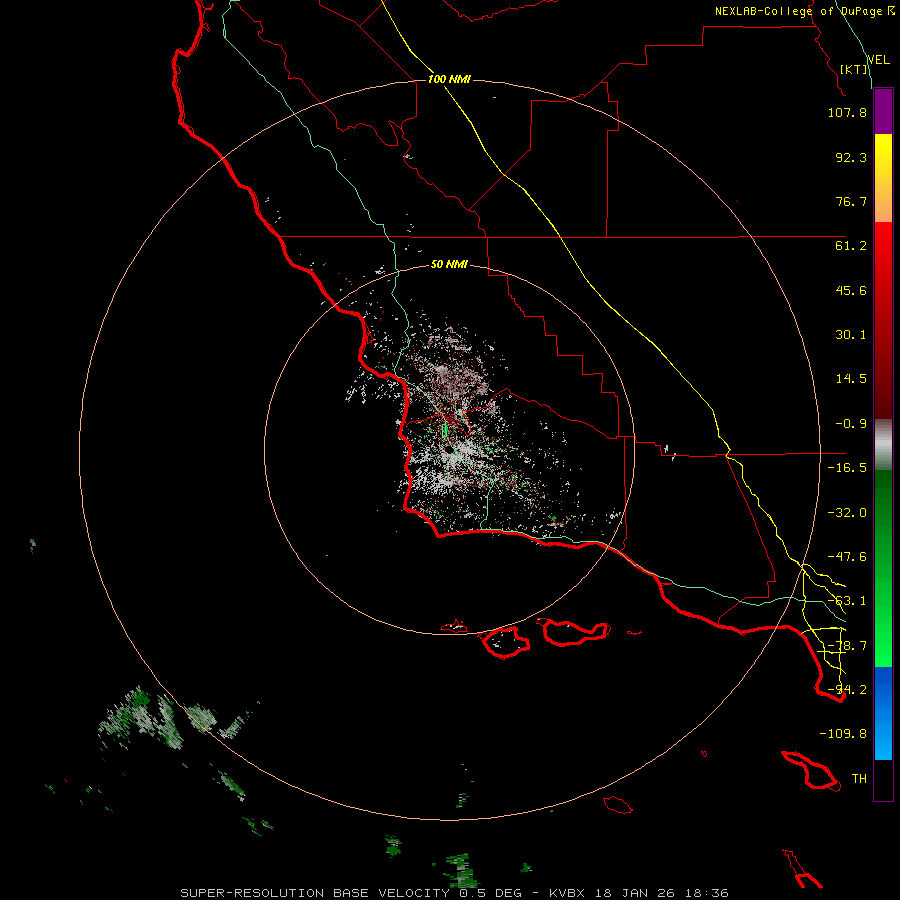Pick the purple segment of velocity scale

click(x=883, y=111)
